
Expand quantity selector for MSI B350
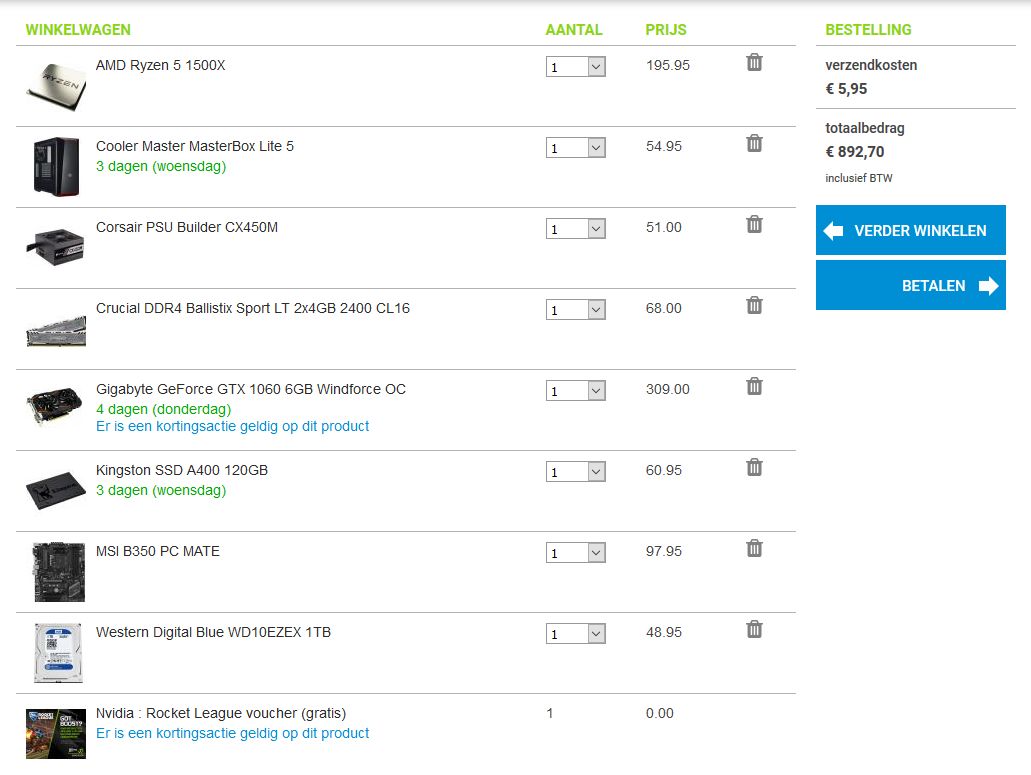tap(576, 553)
